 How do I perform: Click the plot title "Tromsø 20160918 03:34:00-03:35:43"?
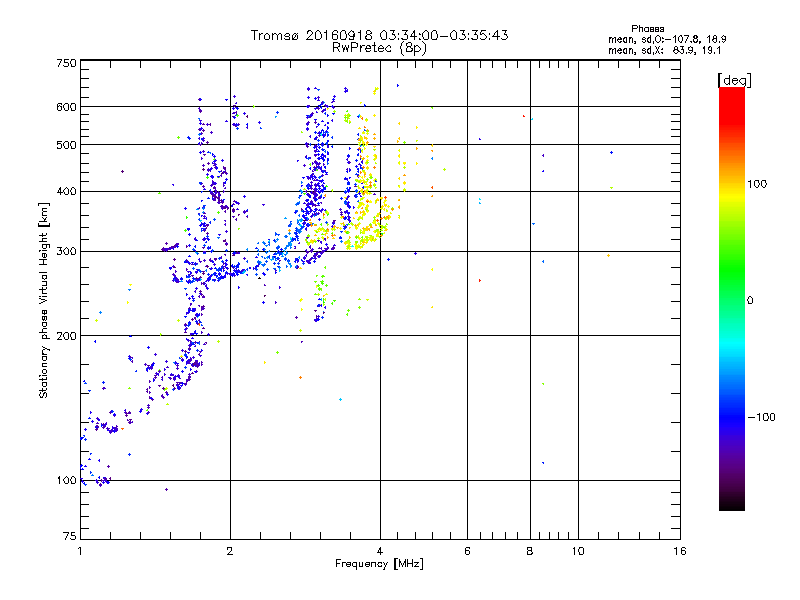pos(379,35)
